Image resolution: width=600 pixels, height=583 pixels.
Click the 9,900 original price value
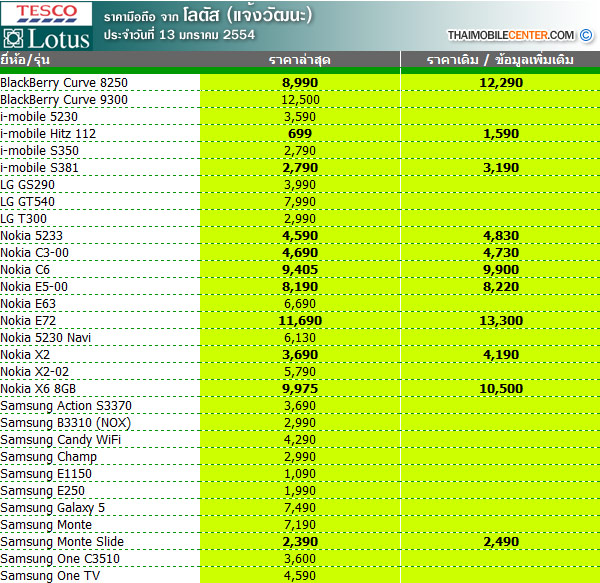pyautogui.click(x=501, y=270)
